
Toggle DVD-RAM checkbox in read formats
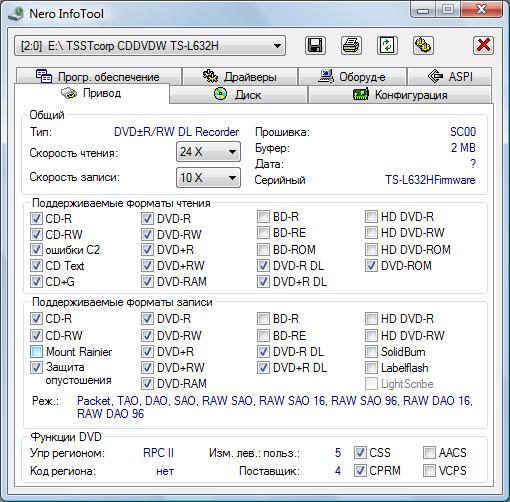tap(147, 282)
